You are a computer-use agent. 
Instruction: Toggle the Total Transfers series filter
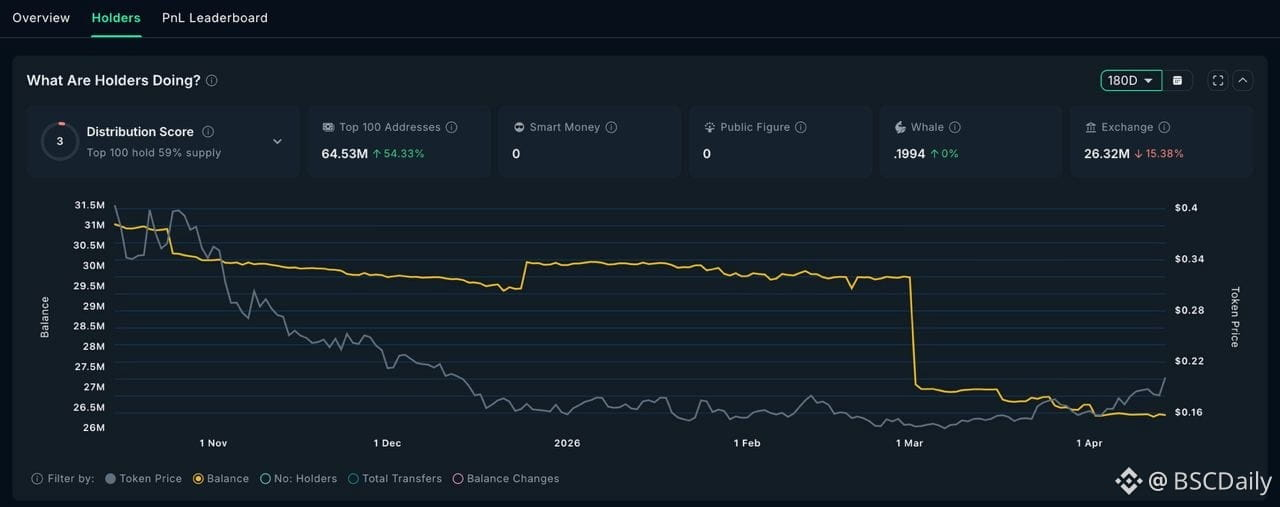tap(394, 479)
